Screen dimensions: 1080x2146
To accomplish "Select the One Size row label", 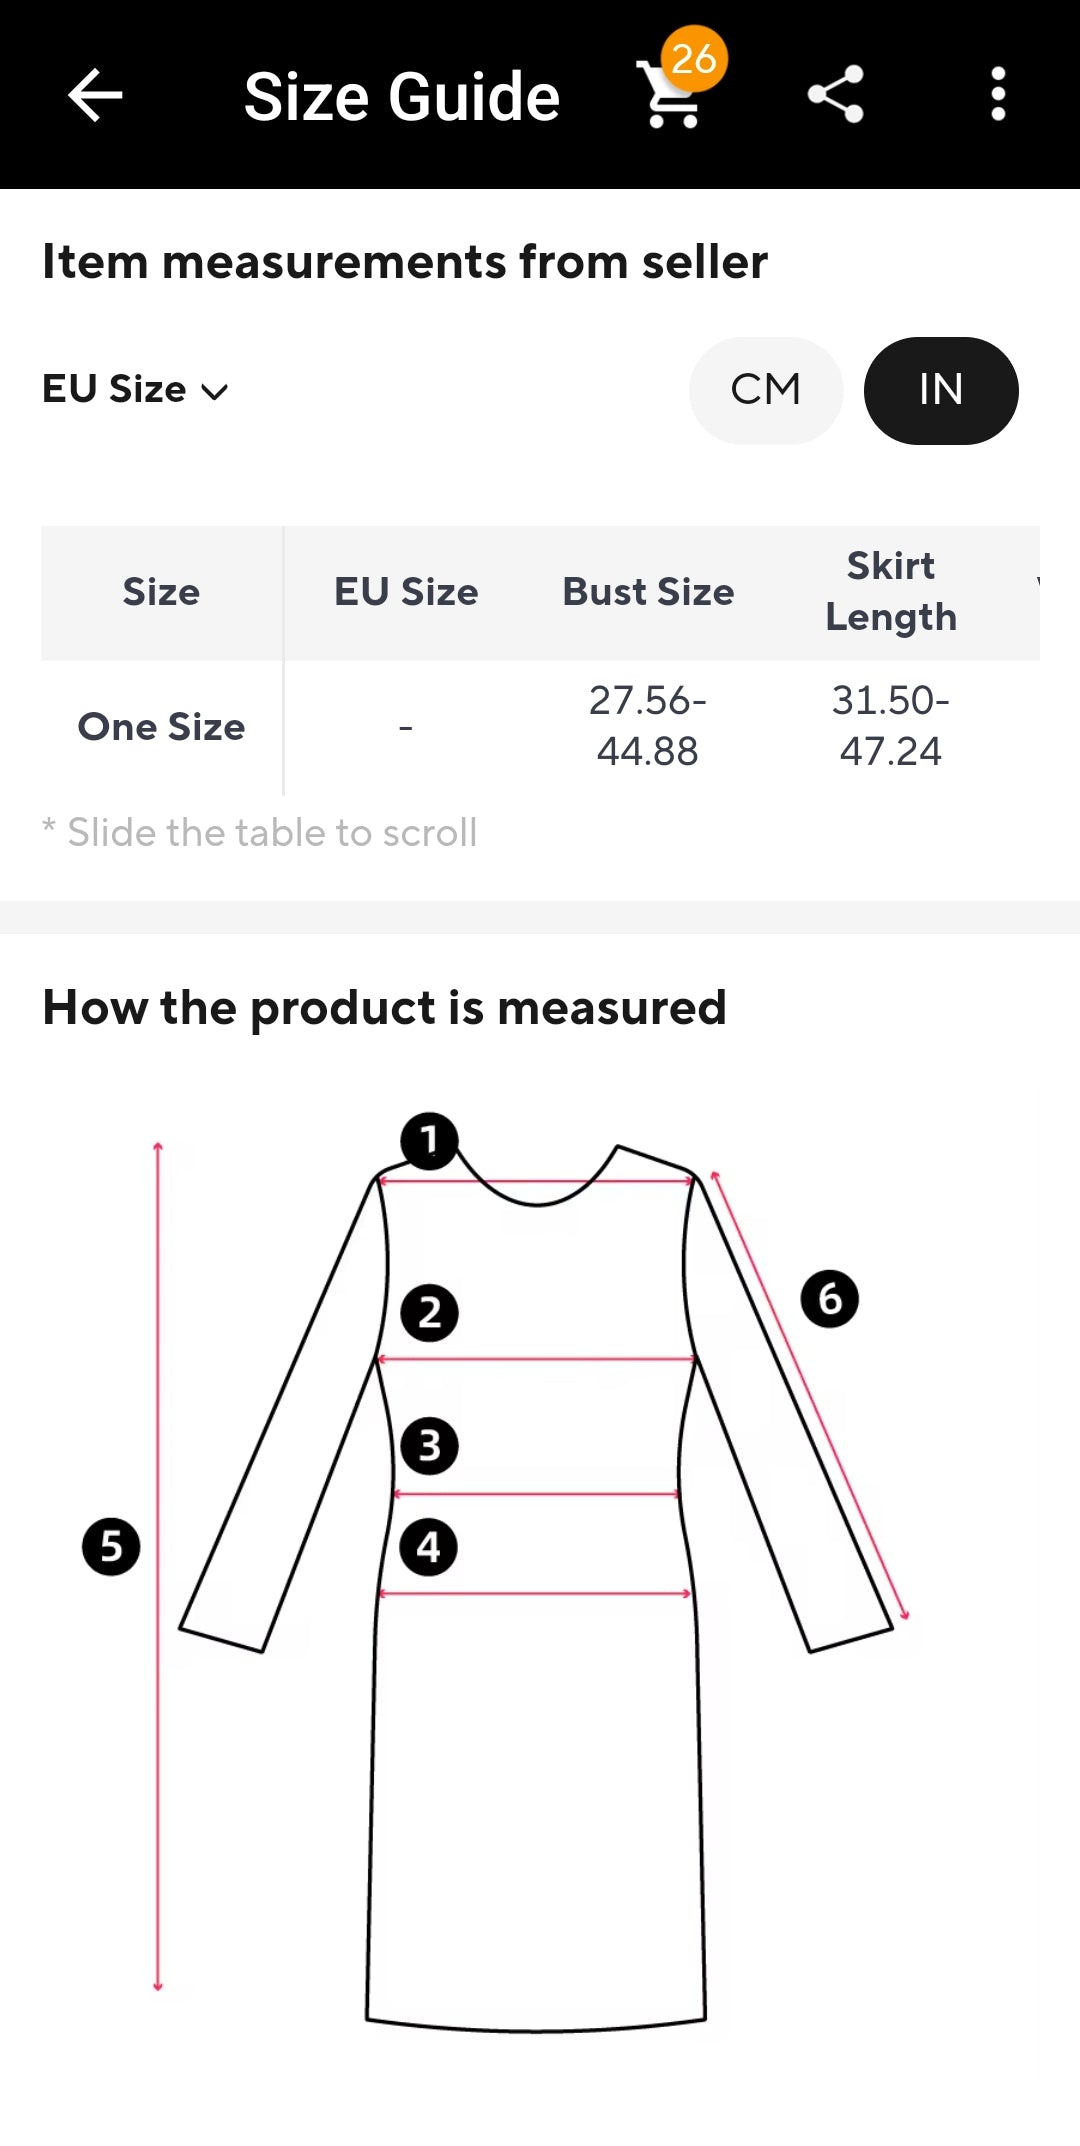I will [x=161, y=727].
